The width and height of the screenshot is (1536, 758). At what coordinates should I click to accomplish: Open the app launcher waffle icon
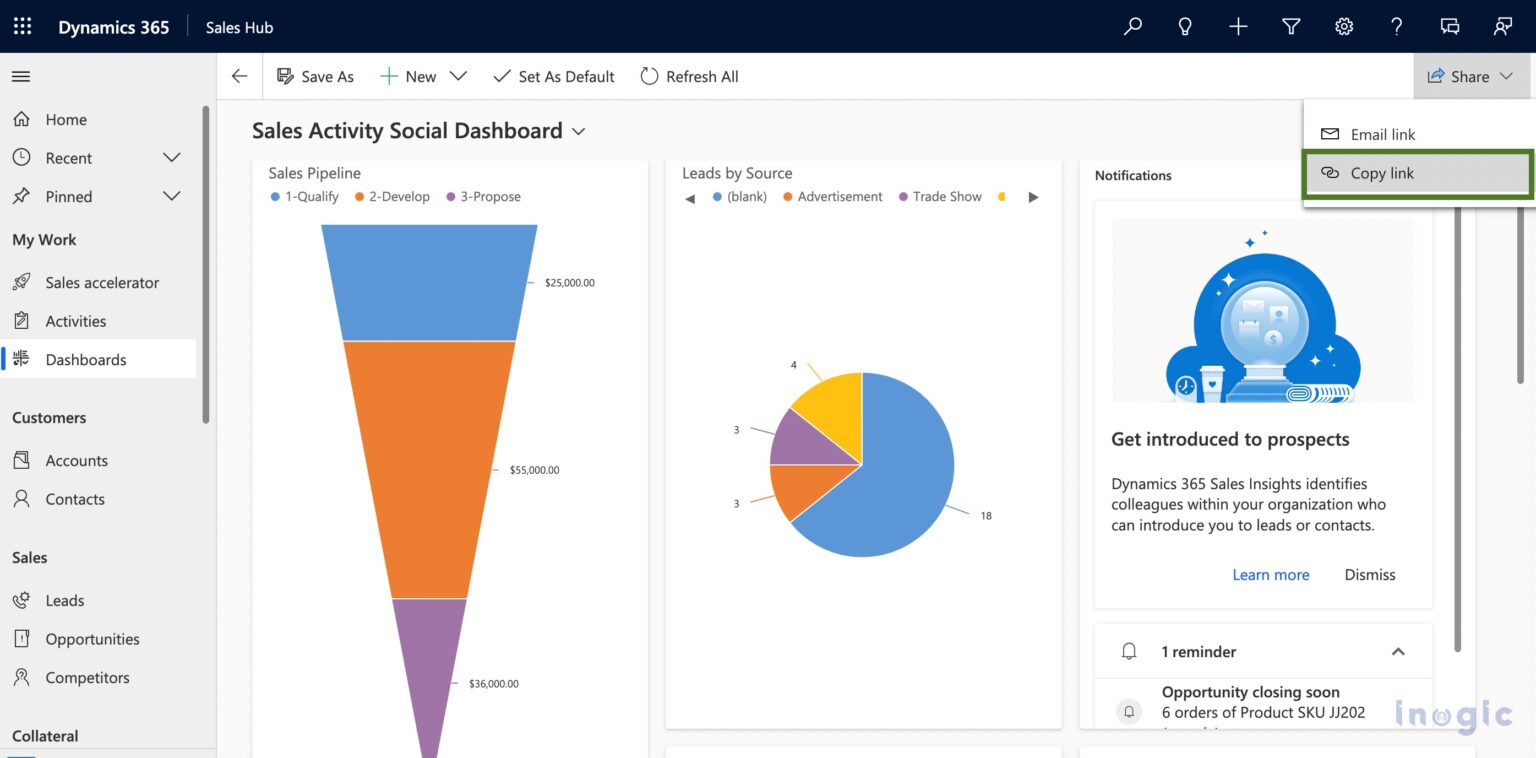(x=22, y=26)
